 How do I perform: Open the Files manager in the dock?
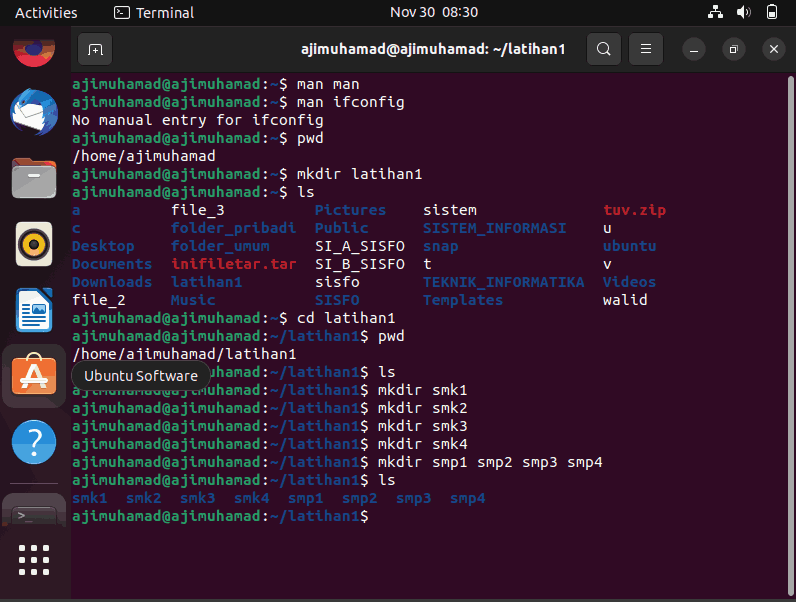tap(34, 178)
